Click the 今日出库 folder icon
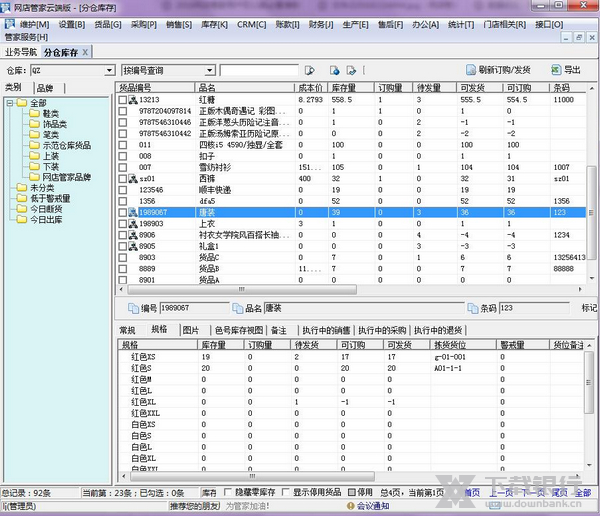600x516 pixels. [x=22, y=219]
